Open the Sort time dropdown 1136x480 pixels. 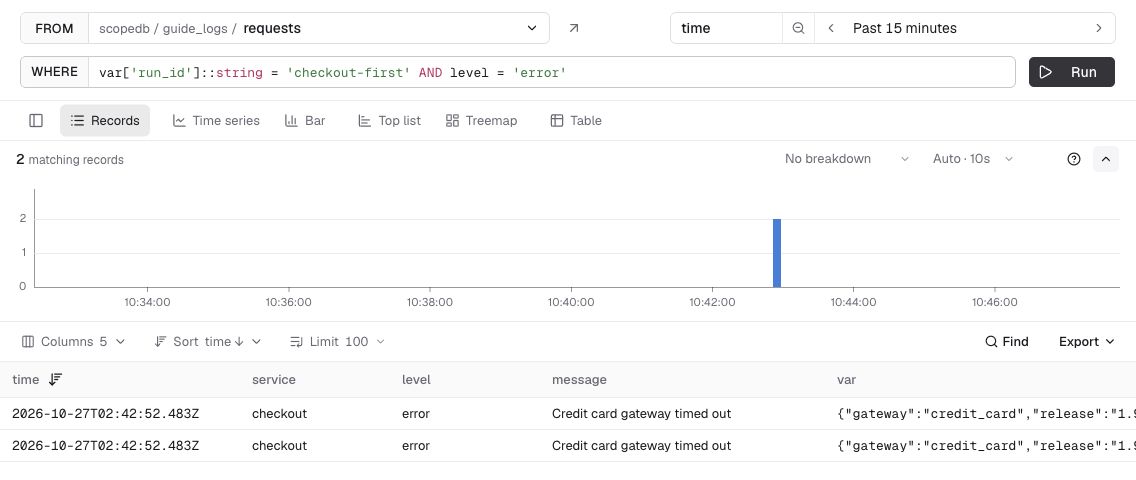pos(208,342)
